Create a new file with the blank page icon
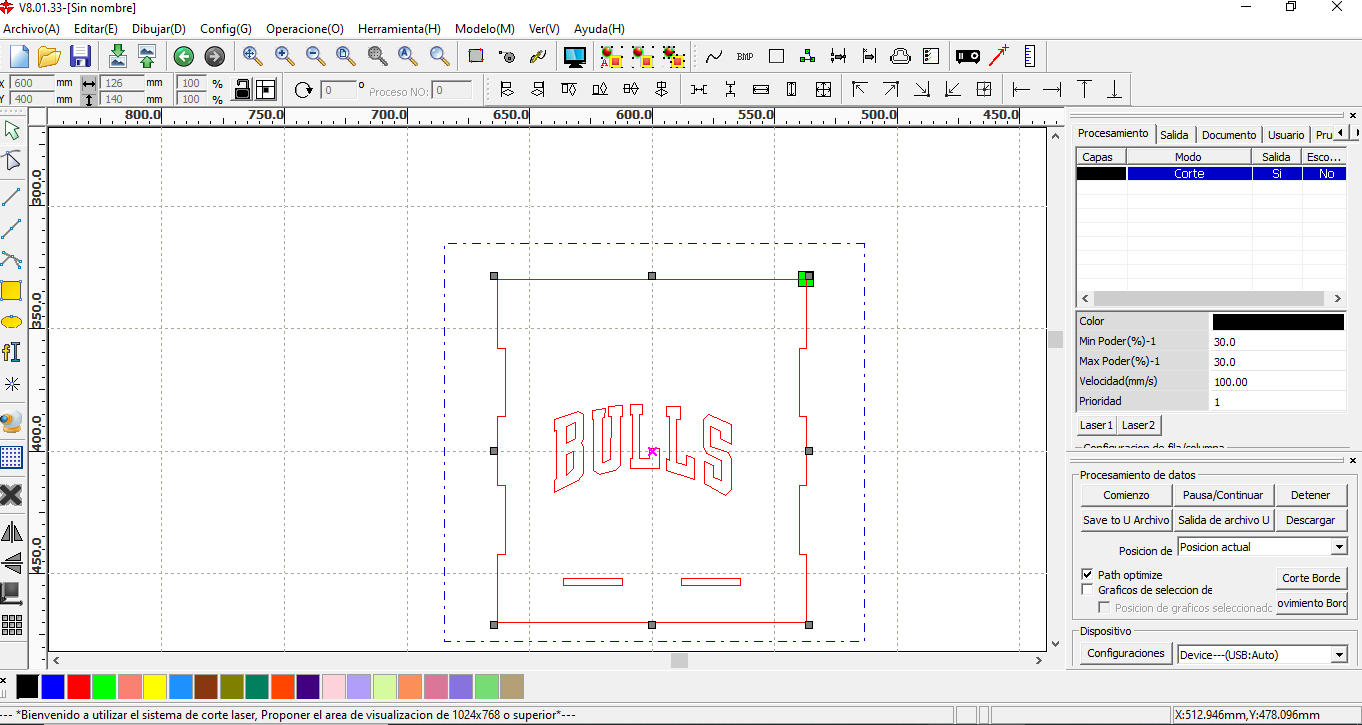The width and height of the screenshot is (1362, 725). pos(19,56)
